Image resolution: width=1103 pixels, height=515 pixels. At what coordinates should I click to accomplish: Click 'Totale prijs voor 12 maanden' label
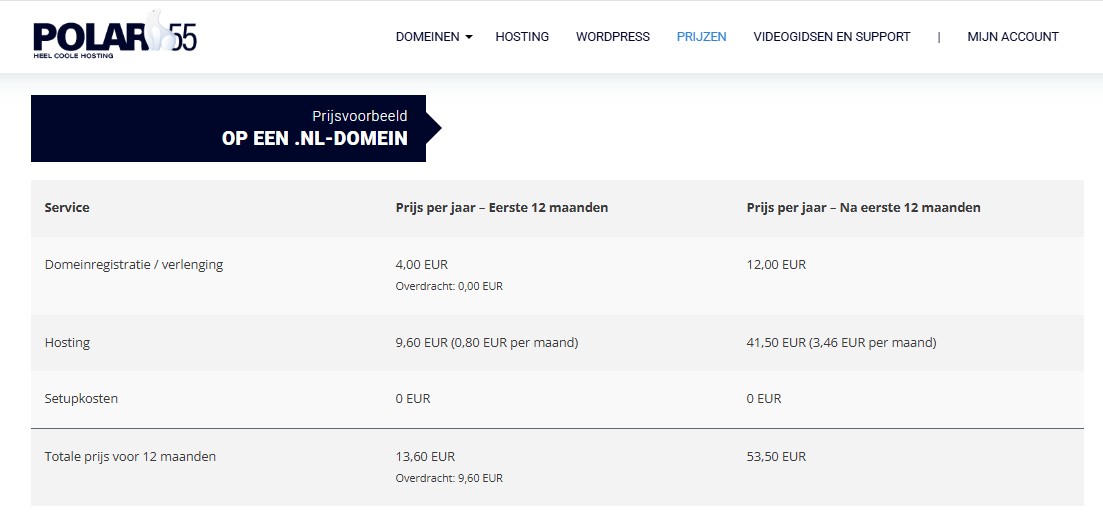pyautogui.click(x=130, y=457)
